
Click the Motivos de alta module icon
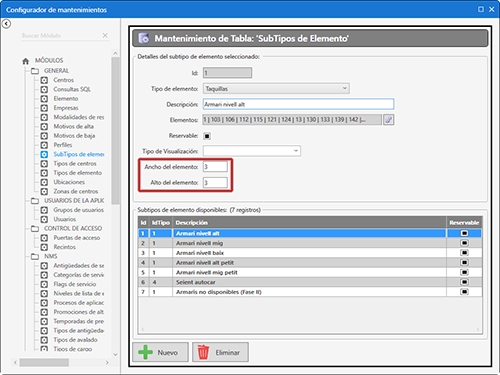(x=44, y=127)
